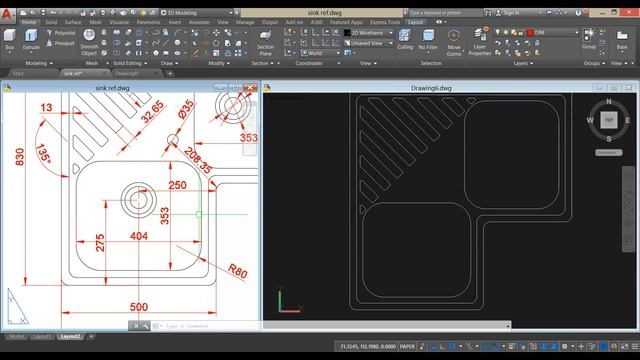Image resolution: width=640 pixels, height=360 pixels.
Task: Click the Undo icon in quick access toolbar
Action: coord(53,13)
